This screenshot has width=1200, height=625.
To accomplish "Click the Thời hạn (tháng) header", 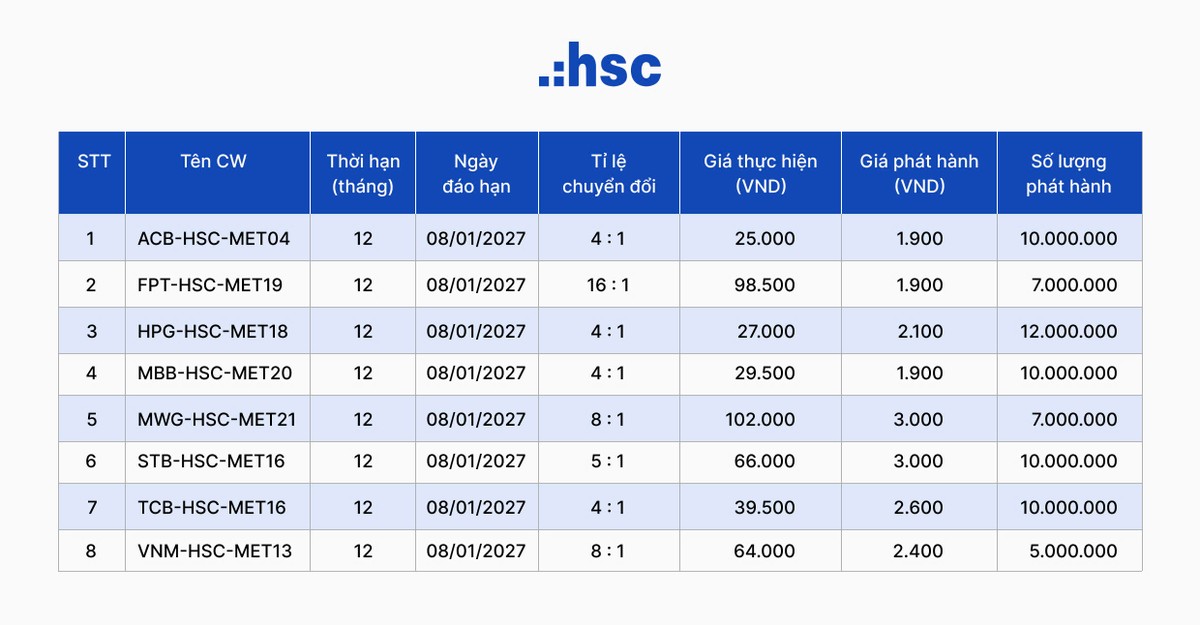I will tap(363, 173).
